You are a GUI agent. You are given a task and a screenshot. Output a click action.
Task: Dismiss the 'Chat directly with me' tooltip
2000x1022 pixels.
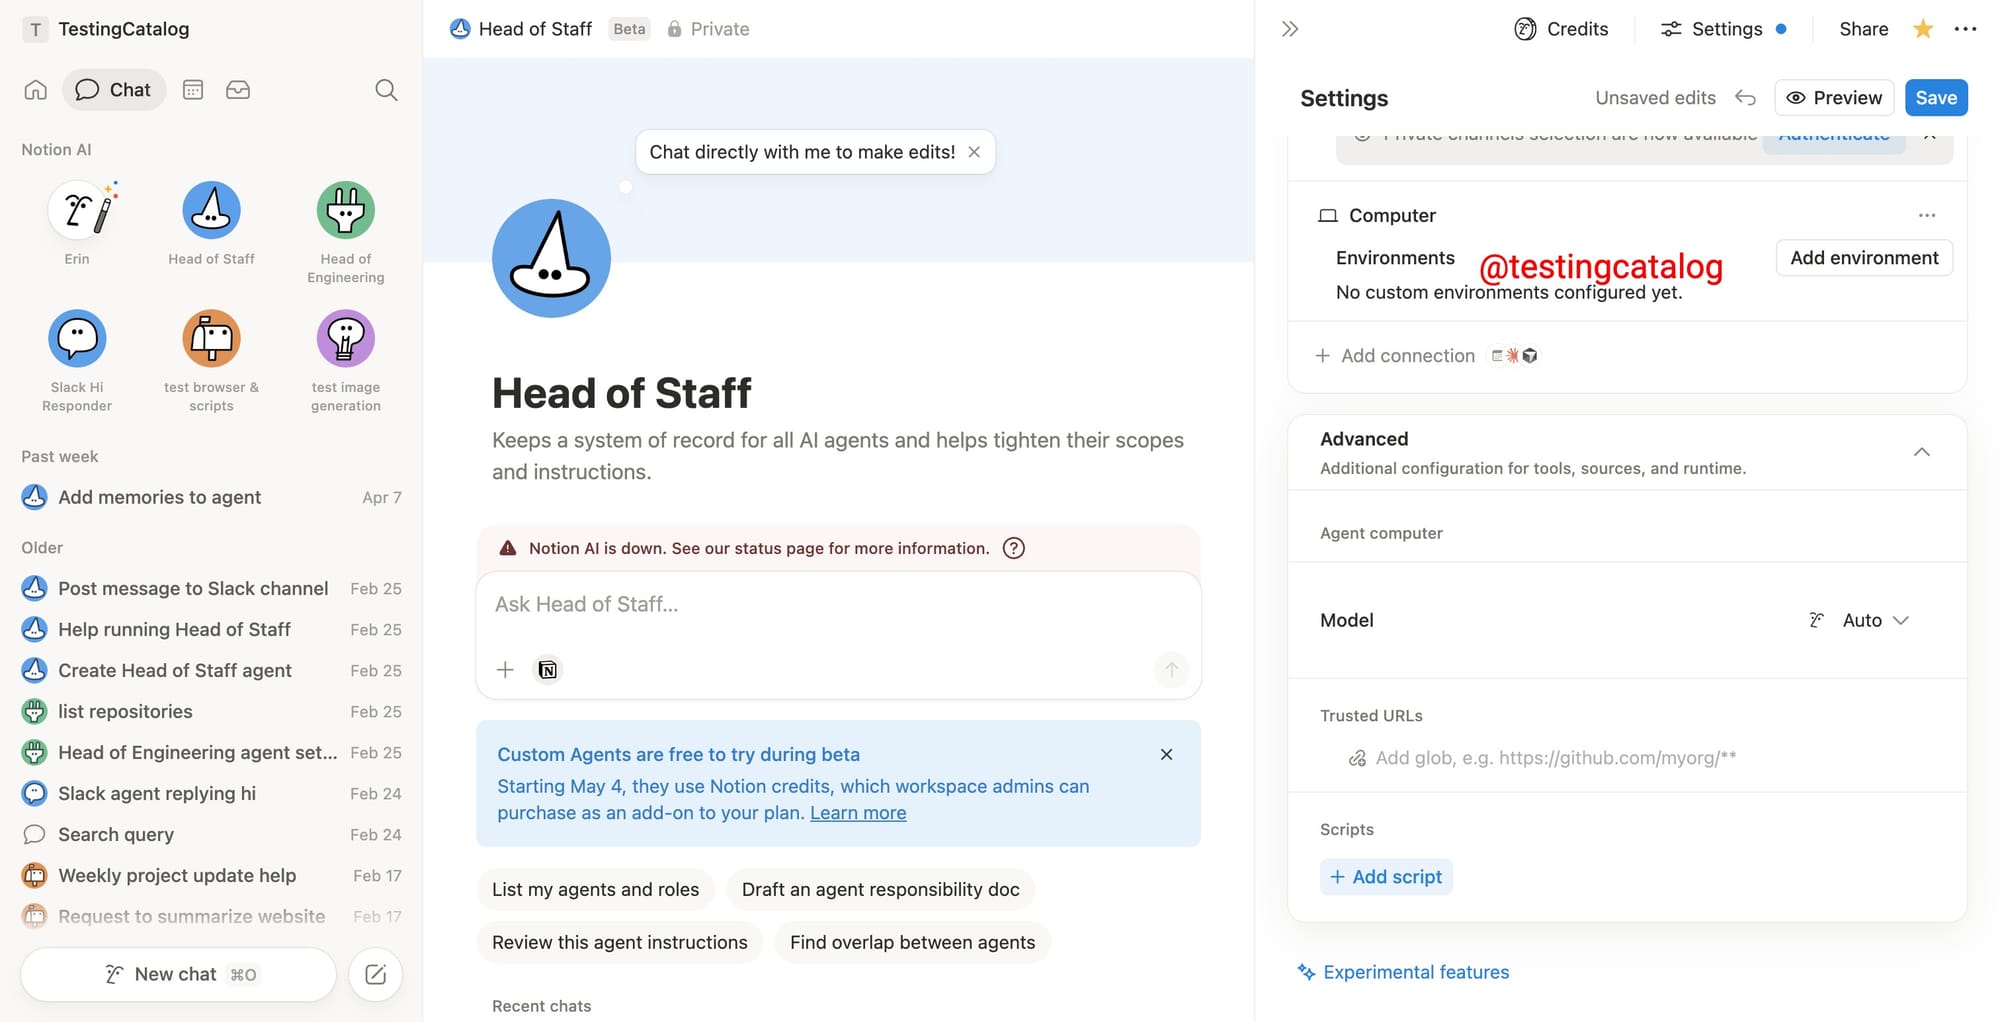pyautogui.click(x=974, y=152)
